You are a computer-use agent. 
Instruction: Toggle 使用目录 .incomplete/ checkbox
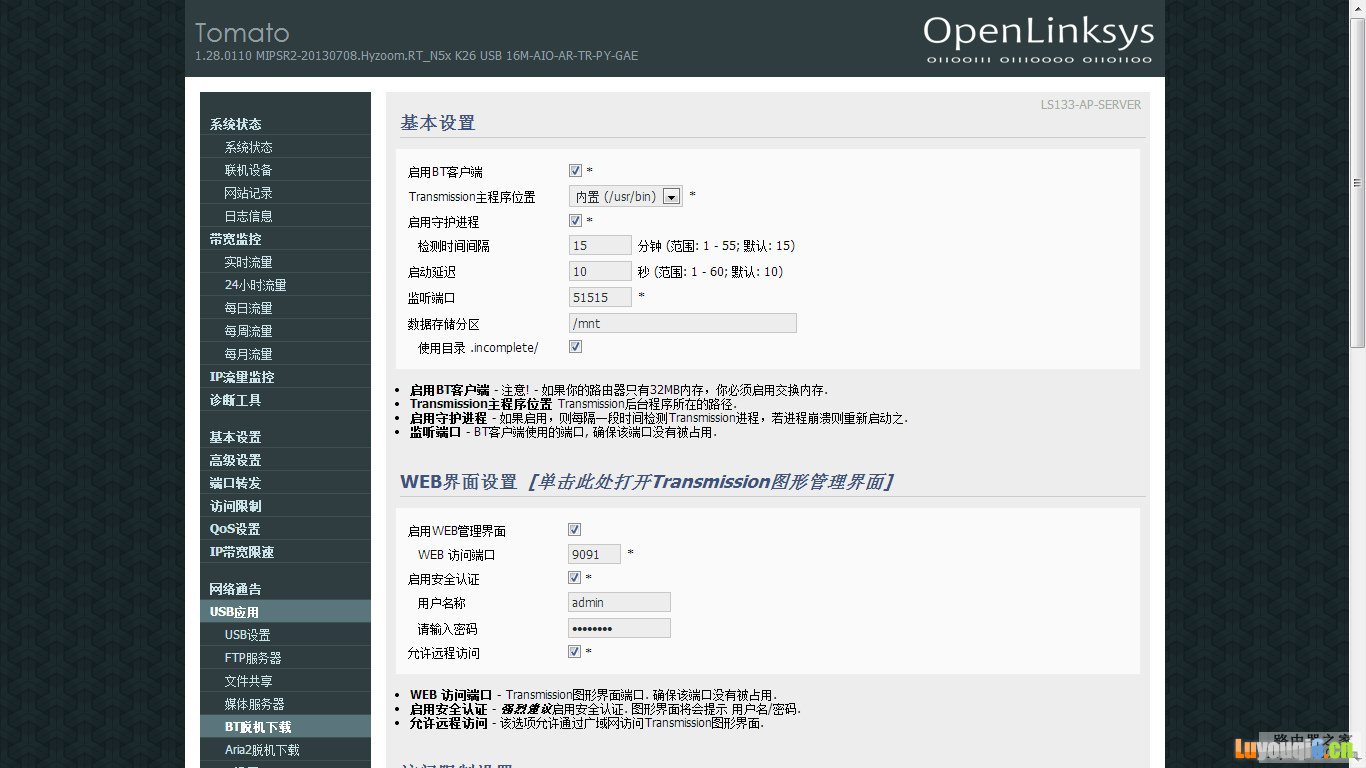575,347
